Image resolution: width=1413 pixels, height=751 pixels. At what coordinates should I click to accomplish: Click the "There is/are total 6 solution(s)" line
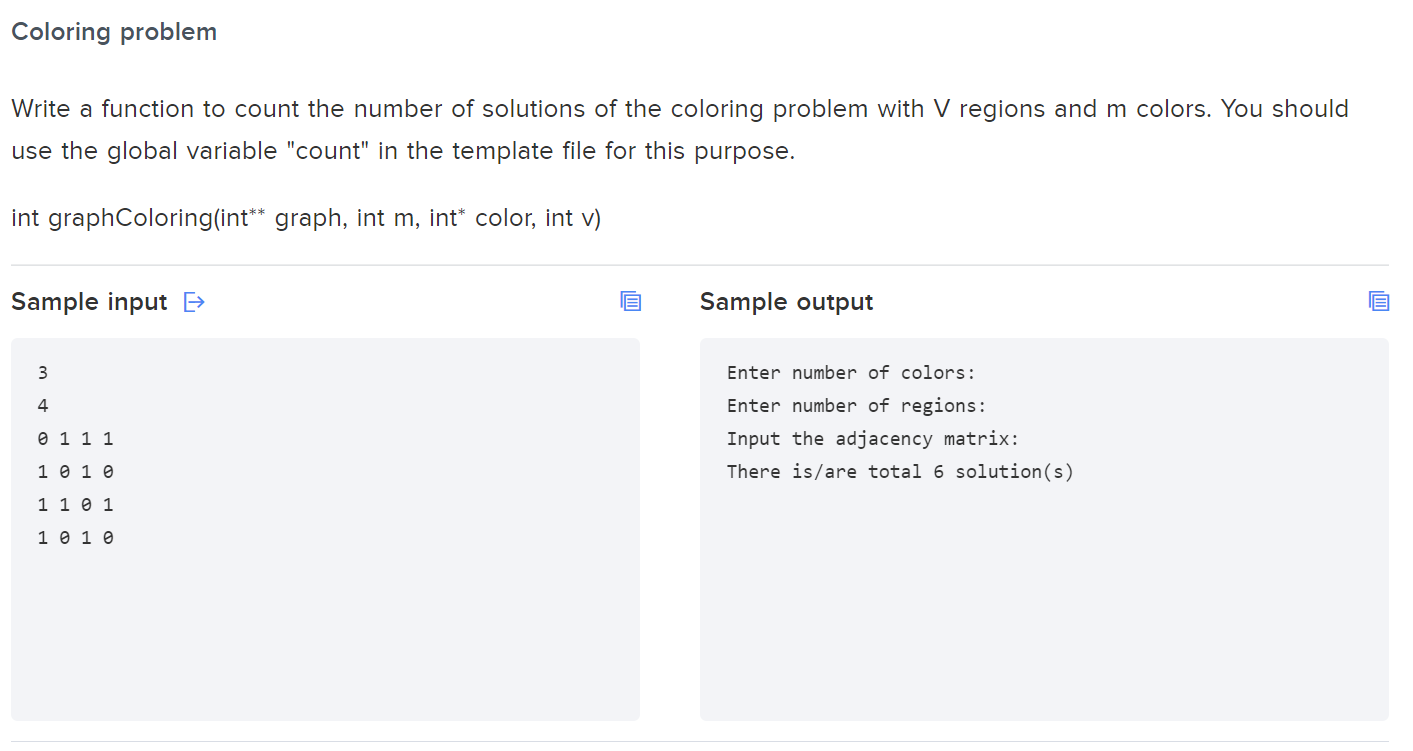(900, 472)
